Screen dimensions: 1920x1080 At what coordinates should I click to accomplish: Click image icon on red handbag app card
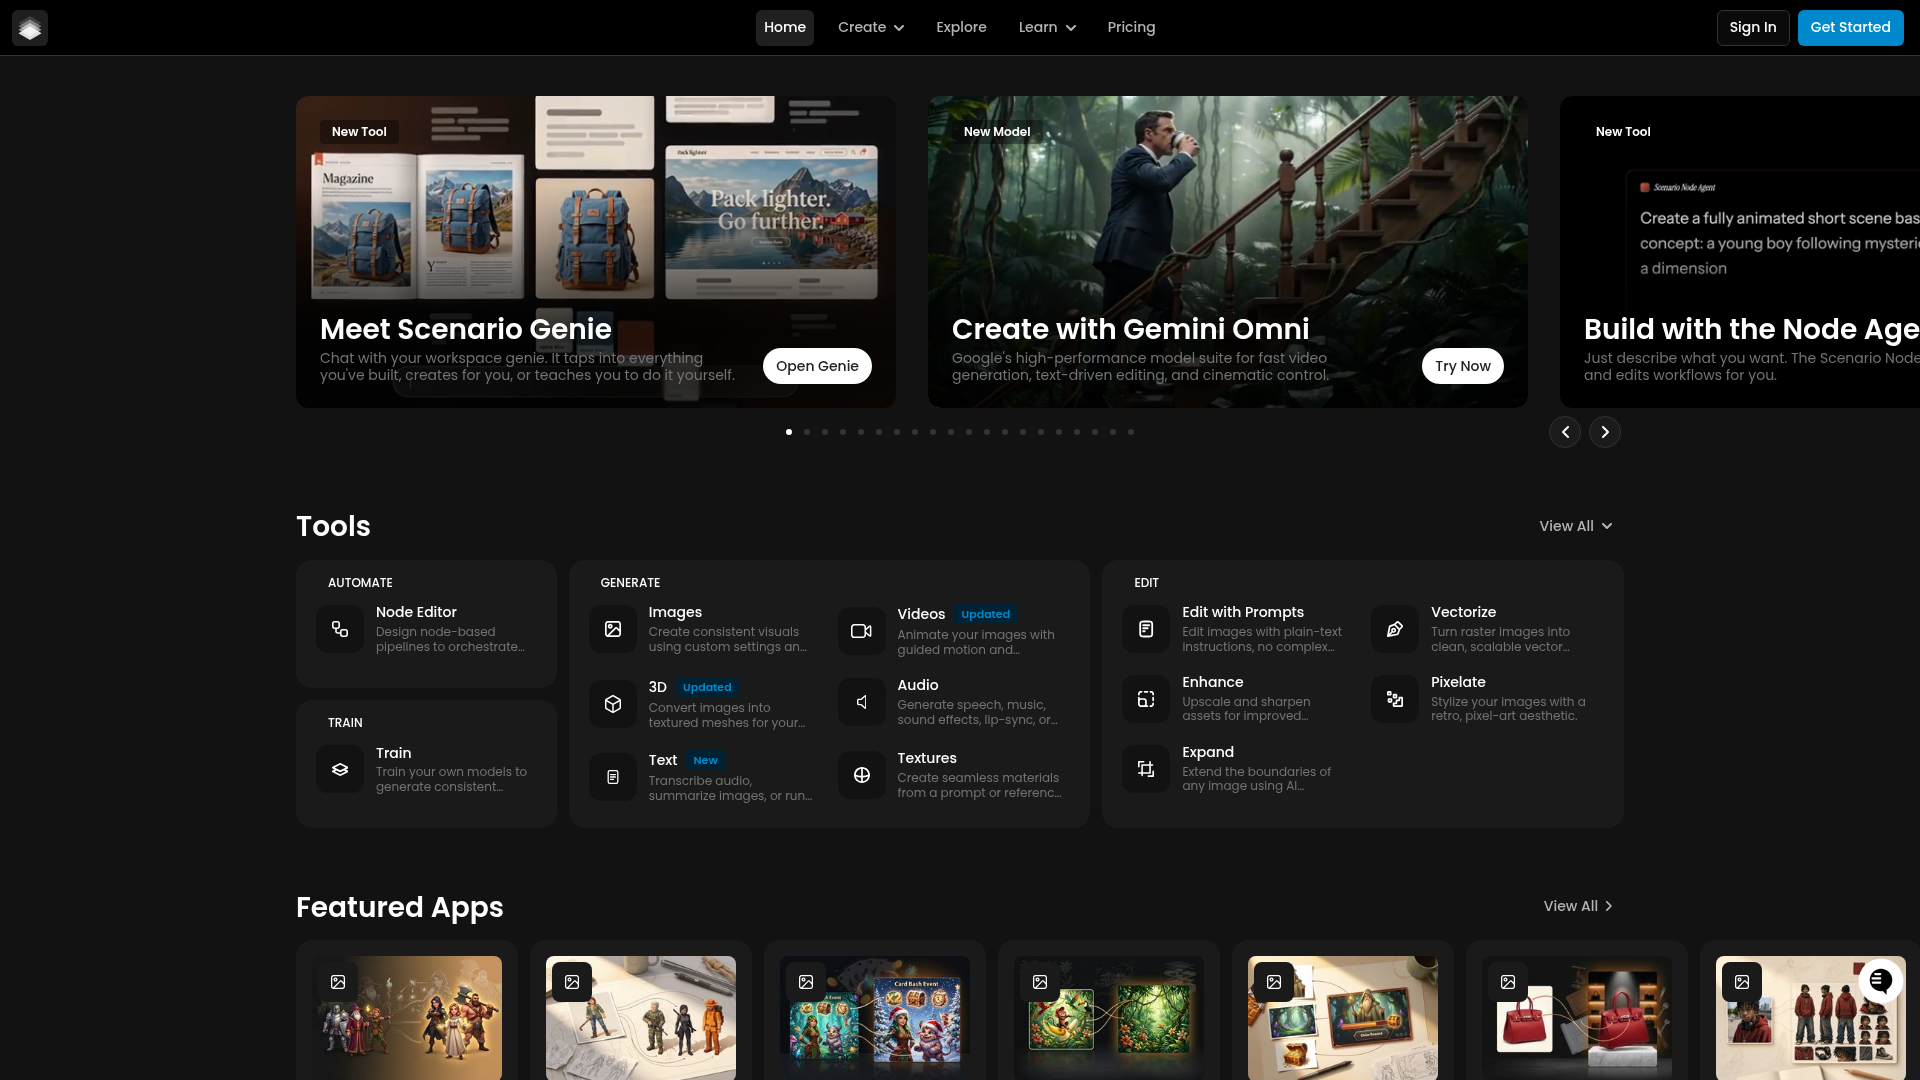(x=1508, y=982)
